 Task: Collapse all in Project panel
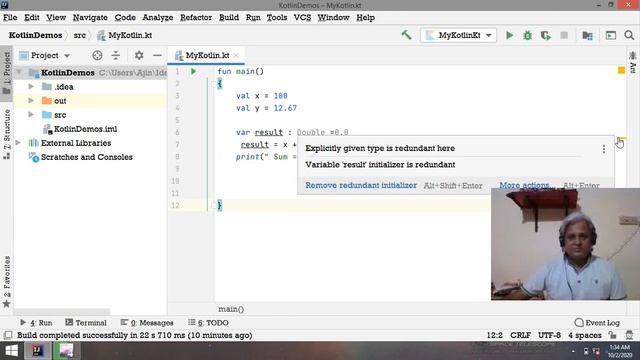tap(116, 55)
